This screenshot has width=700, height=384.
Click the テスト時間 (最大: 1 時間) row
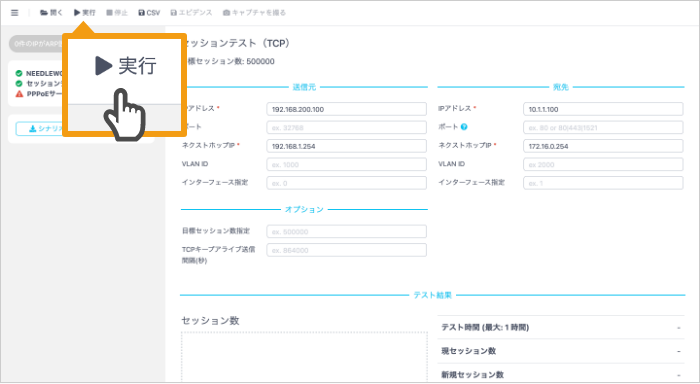point(561,327)
